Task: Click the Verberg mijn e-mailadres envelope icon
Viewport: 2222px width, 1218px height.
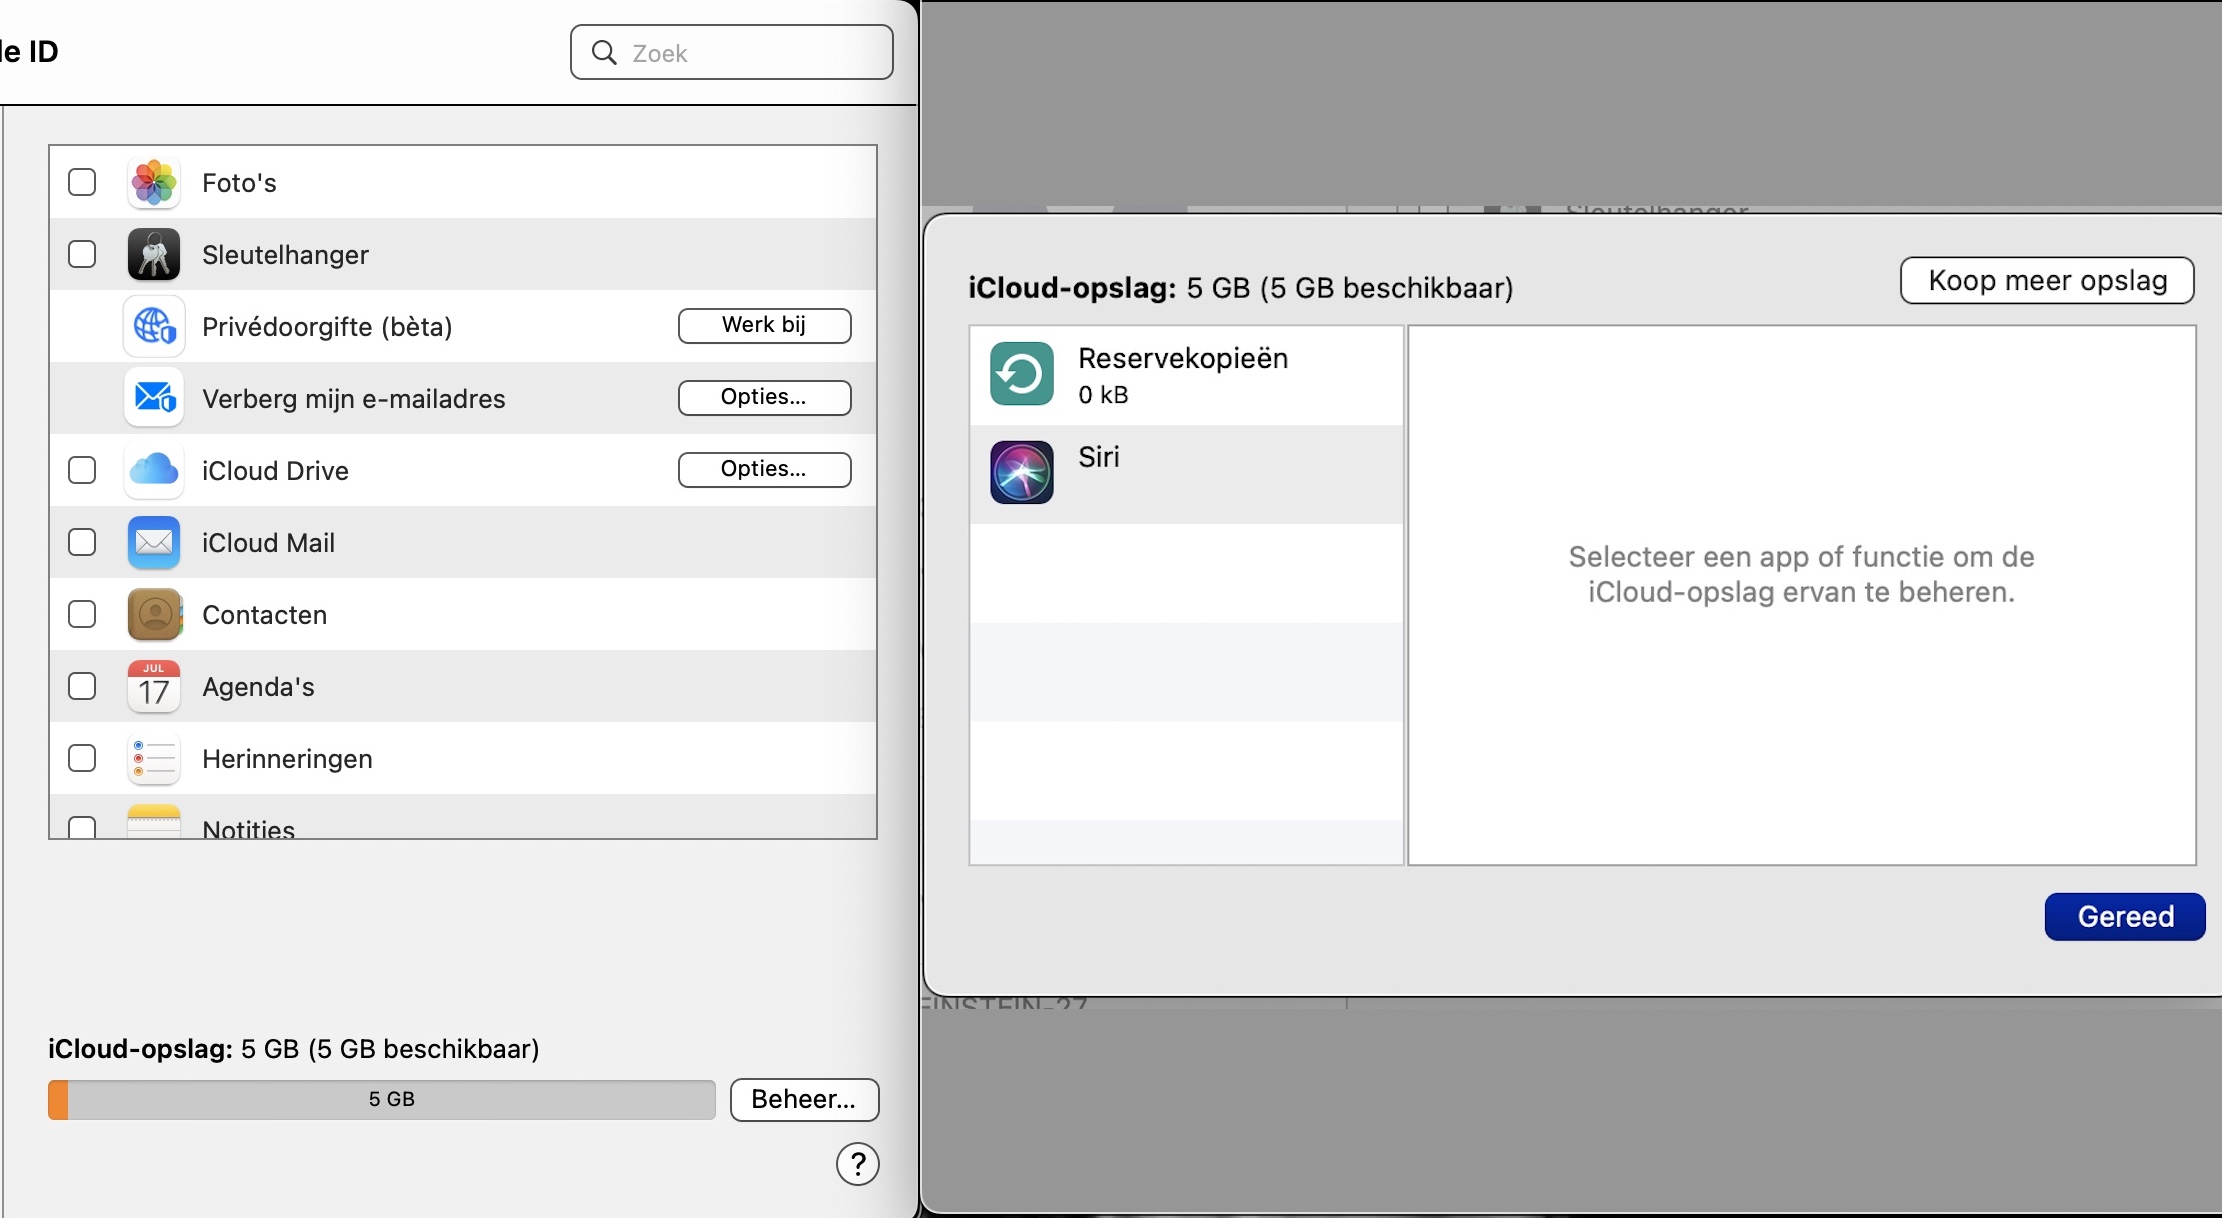Action: coord(154,398)
